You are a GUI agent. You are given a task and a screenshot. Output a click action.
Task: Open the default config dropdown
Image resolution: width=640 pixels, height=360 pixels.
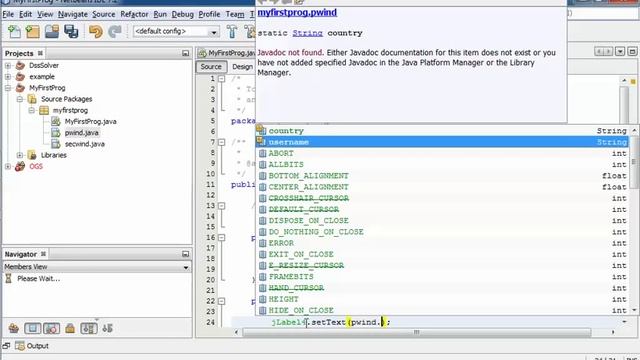(176, 31)
